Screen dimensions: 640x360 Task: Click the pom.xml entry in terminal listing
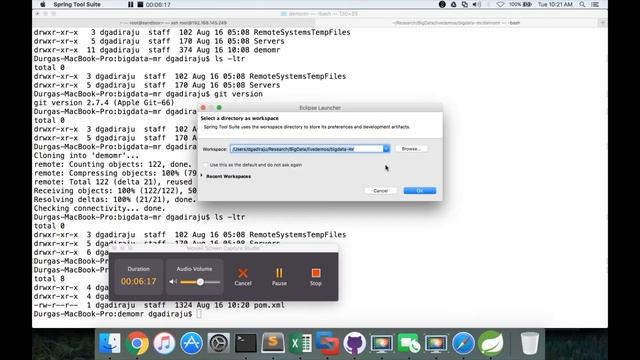(159, 305)
